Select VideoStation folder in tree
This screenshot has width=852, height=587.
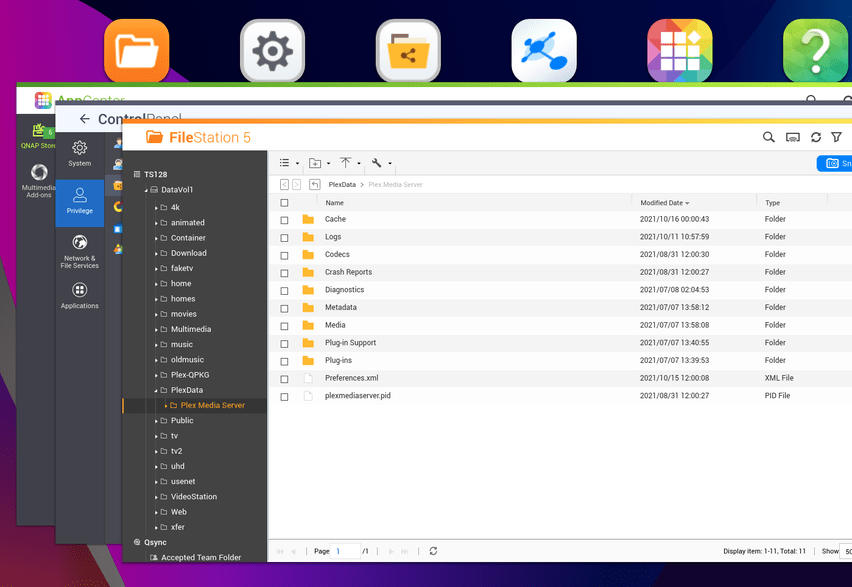(x=193, y=496)
